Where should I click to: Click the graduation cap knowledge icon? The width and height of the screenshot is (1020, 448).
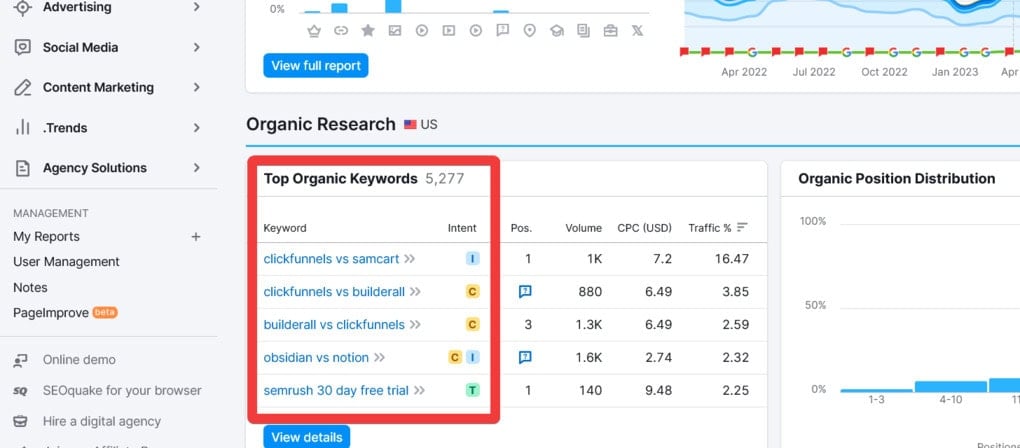(557, 31)
